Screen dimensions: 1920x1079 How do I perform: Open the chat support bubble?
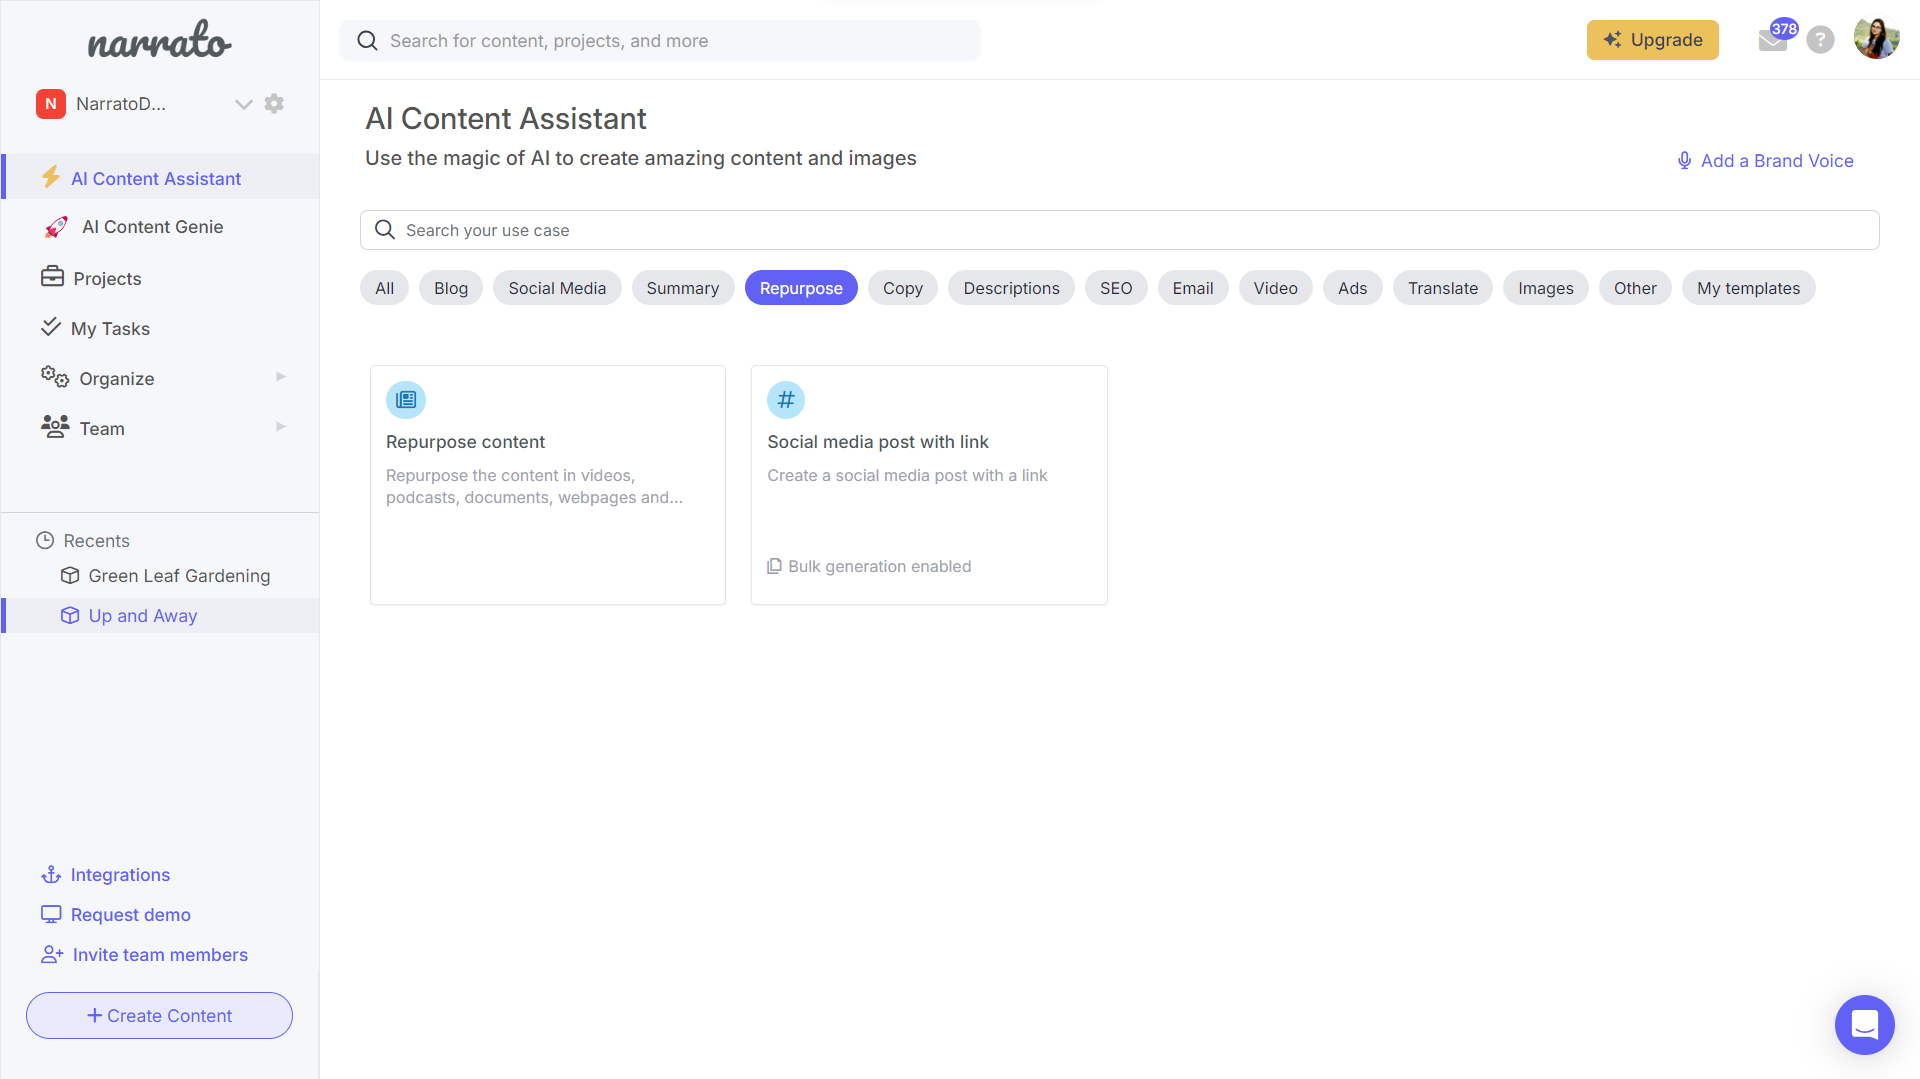(1864, 1025)
